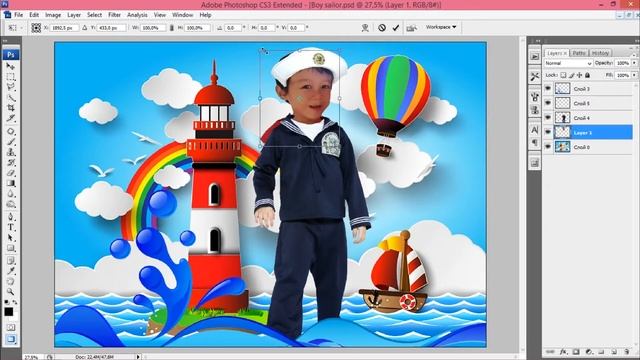This screenshot has height=360, width=640.
Task: Open the Opacity slider arrow
Action: click(634, 63)
